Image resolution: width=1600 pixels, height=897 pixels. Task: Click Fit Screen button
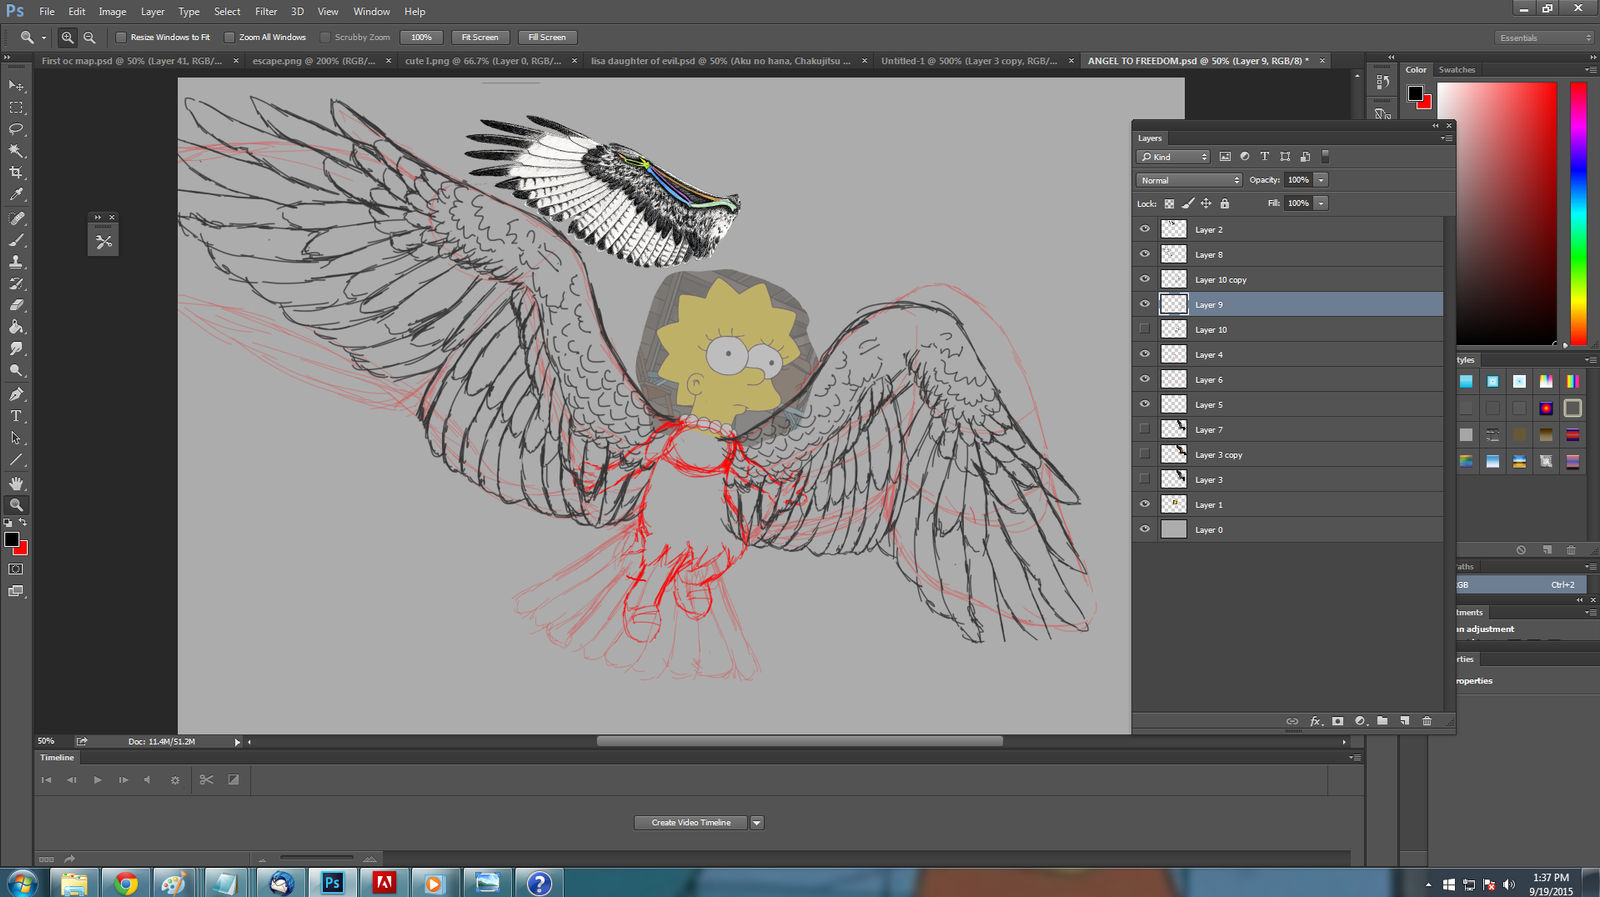point(480,37)
